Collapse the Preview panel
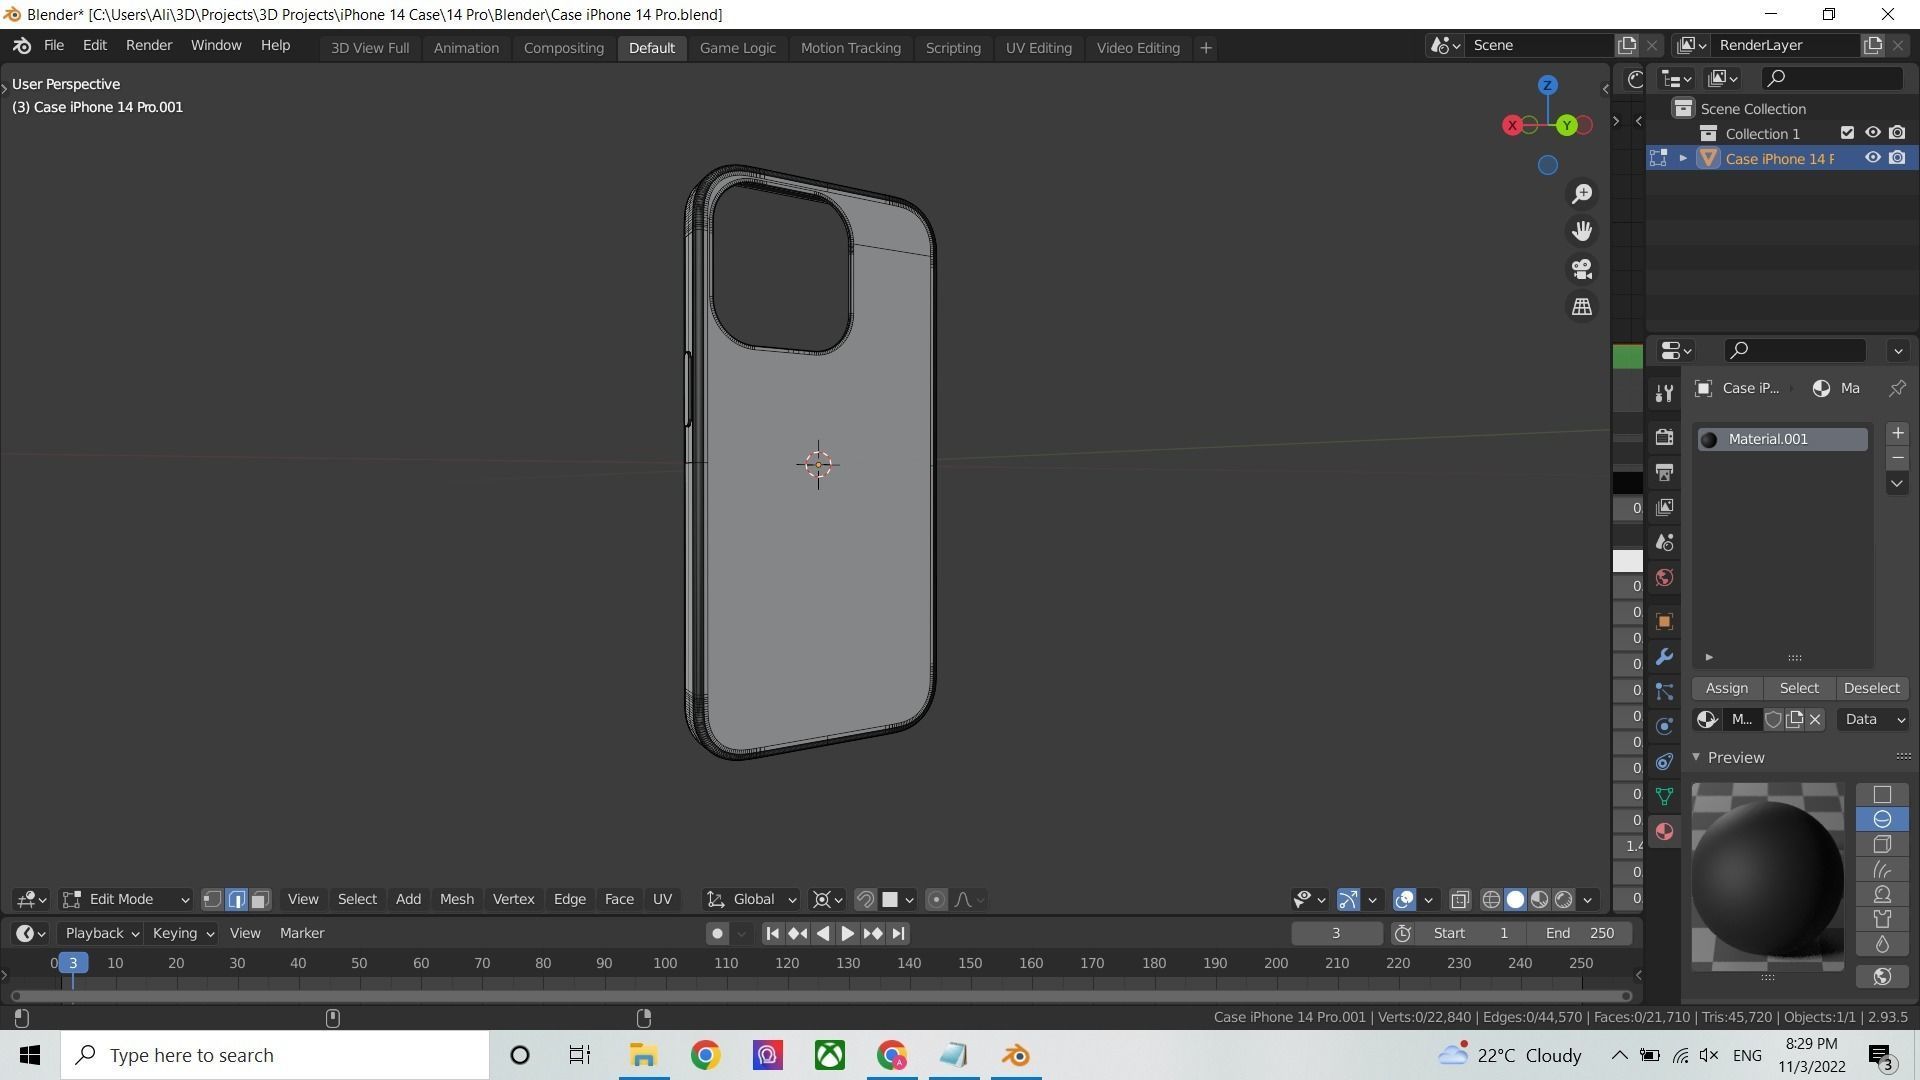This screenshot has height=1080, width=1920. pyautogui.click(x=1696, y=758)
